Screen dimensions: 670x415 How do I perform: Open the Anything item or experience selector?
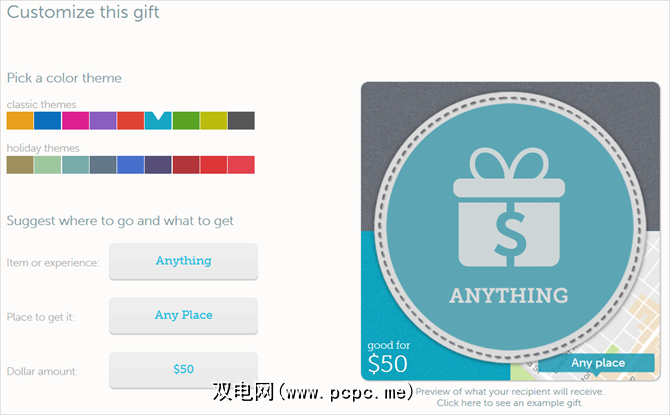click(183, 261)
